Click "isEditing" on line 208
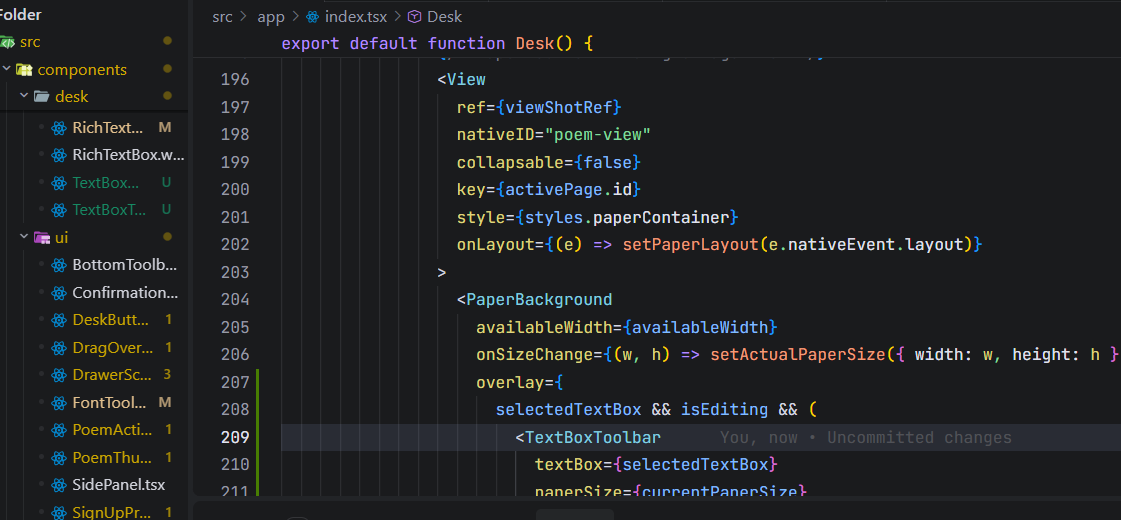The width and height of the screenshot is (1121, 520). point(724,410)
